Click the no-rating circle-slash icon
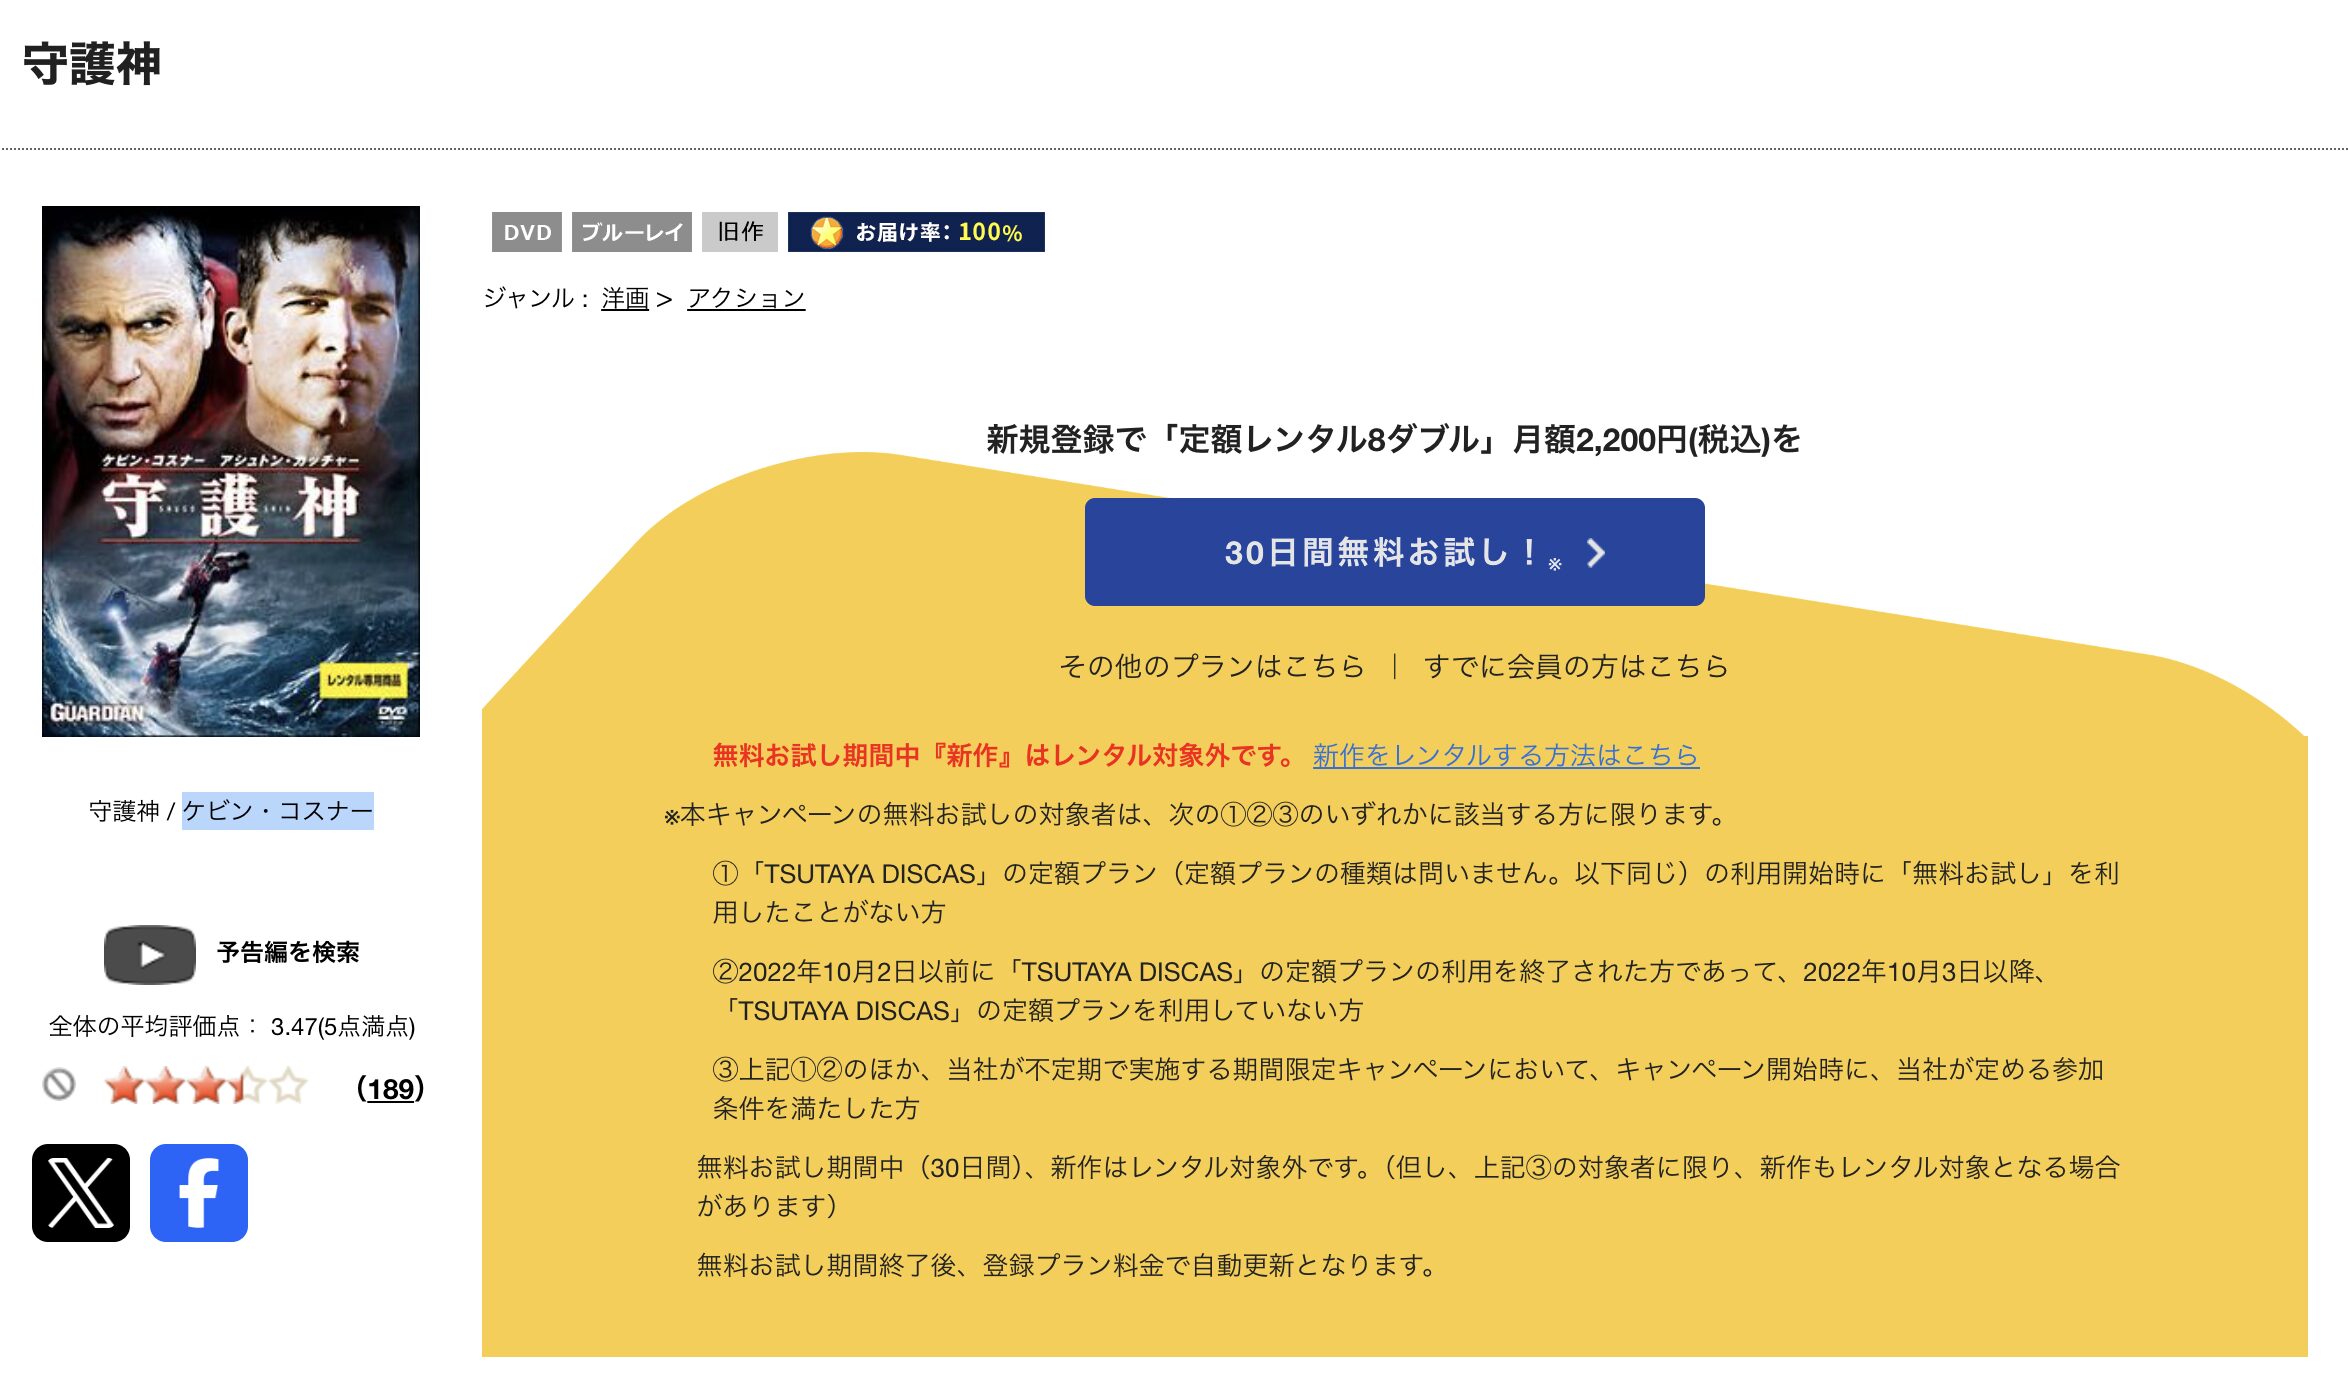Viewport: 2348px width, 1382px height. (x=59, y=1084)
